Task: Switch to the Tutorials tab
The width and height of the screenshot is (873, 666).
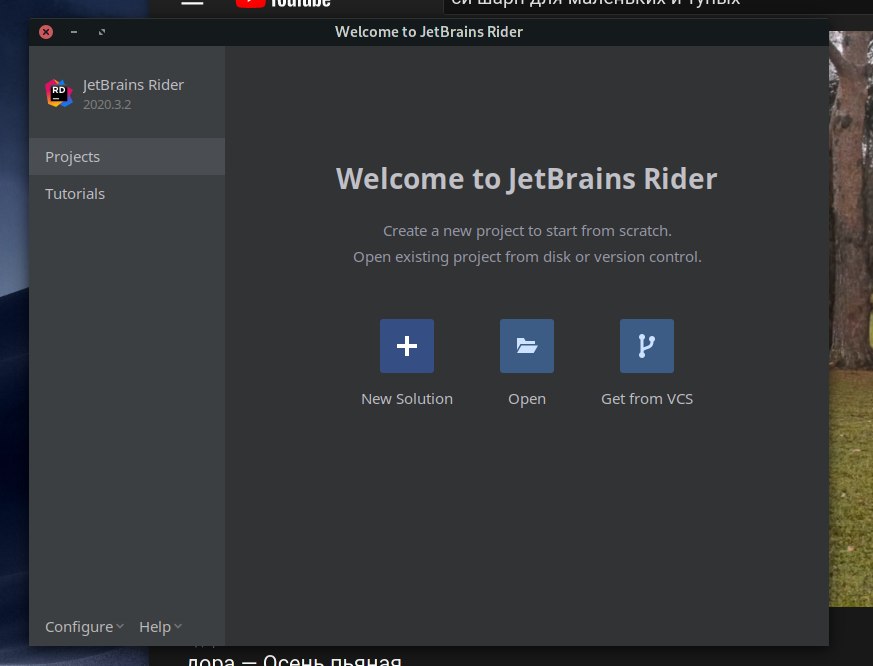Action: pyautogui.click(x=127, y=194)
